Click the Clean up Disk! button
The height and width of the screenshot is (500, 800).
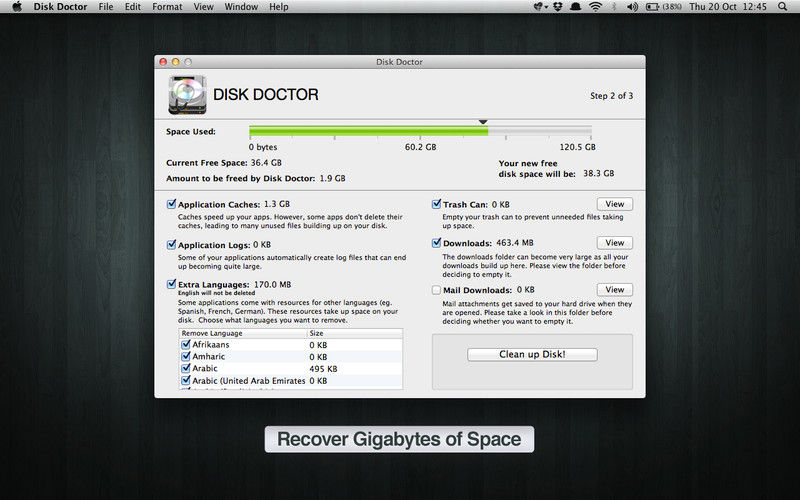[x=532, y=355]
